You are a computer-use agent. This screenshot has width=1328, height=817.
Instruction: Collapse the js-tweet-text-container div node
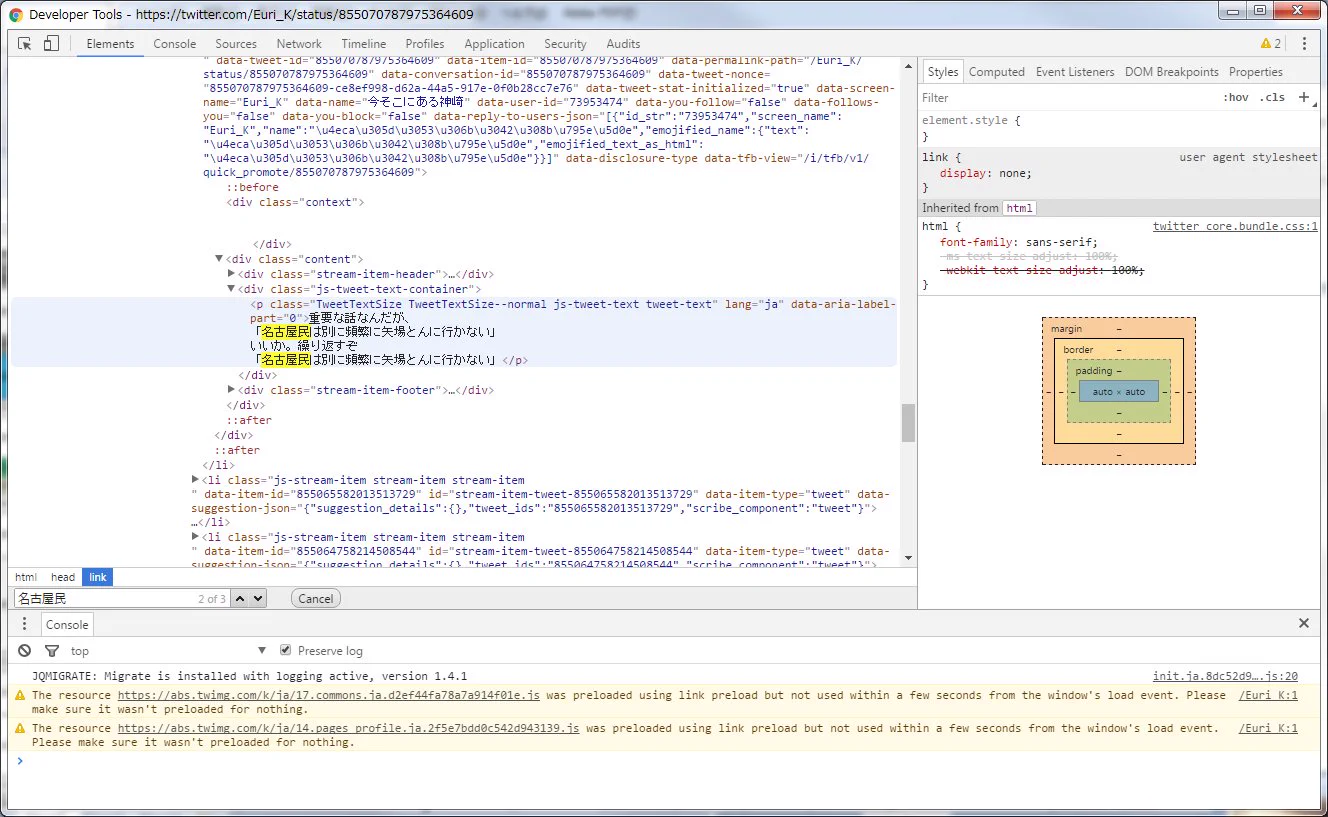click(232, 289)
